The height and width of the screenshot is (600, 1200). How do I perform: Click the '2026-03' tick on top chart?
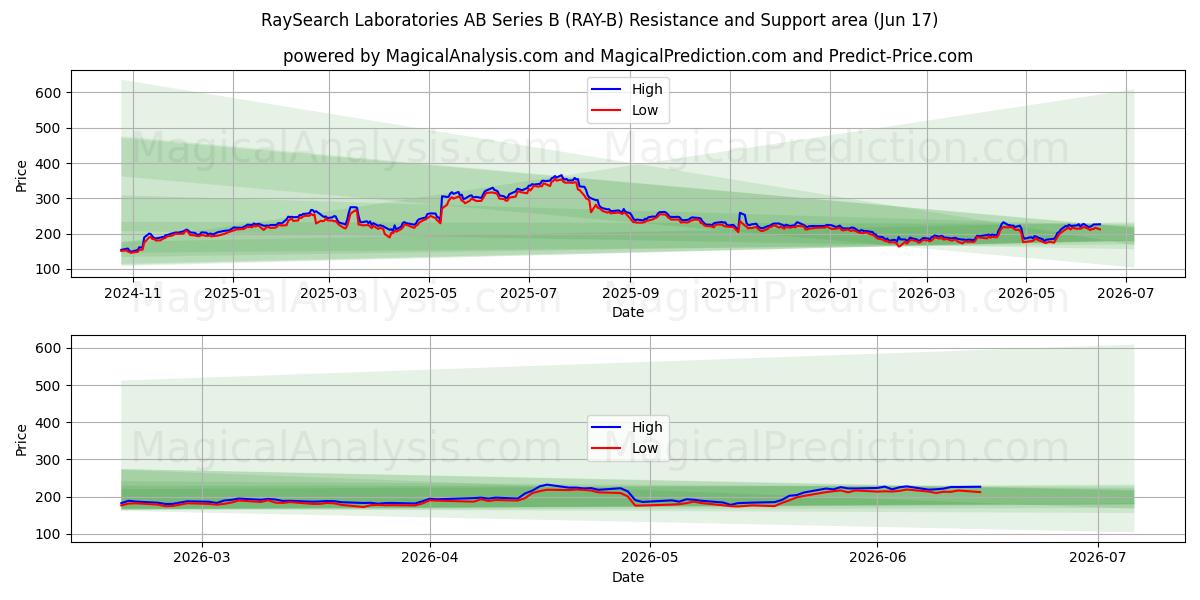tap(926, 293)
